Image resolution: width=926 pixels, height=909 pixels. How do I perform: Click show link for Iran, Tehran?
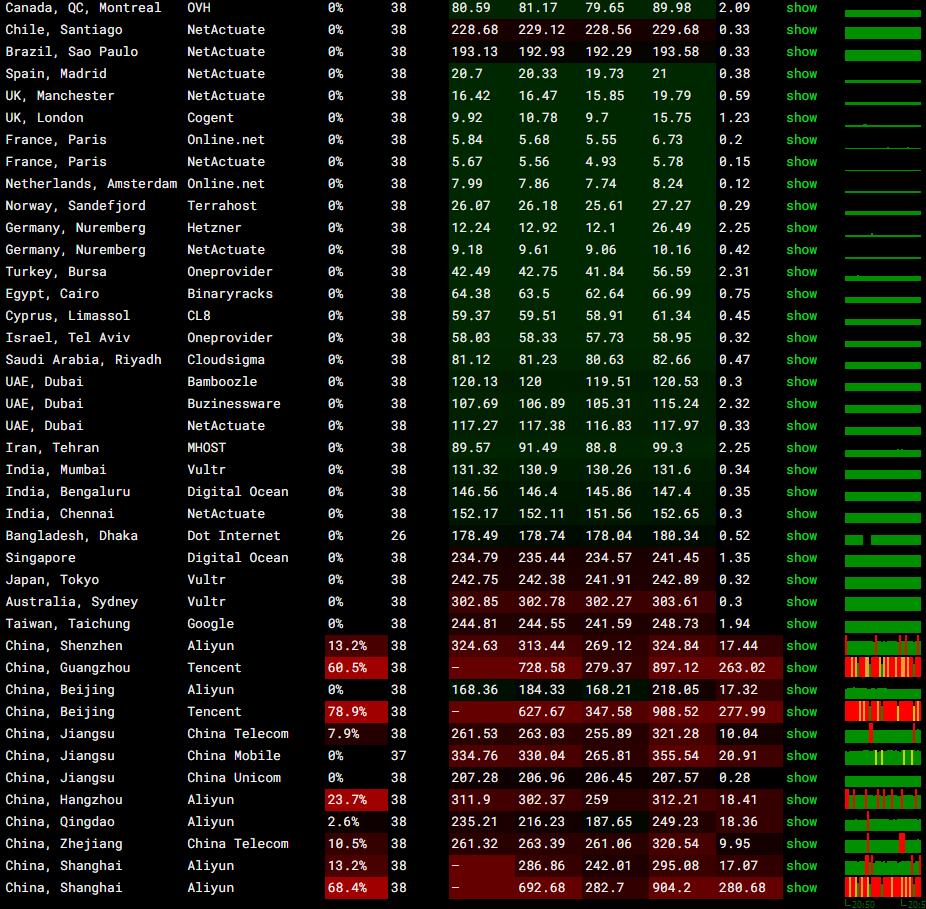click(801, 448)
